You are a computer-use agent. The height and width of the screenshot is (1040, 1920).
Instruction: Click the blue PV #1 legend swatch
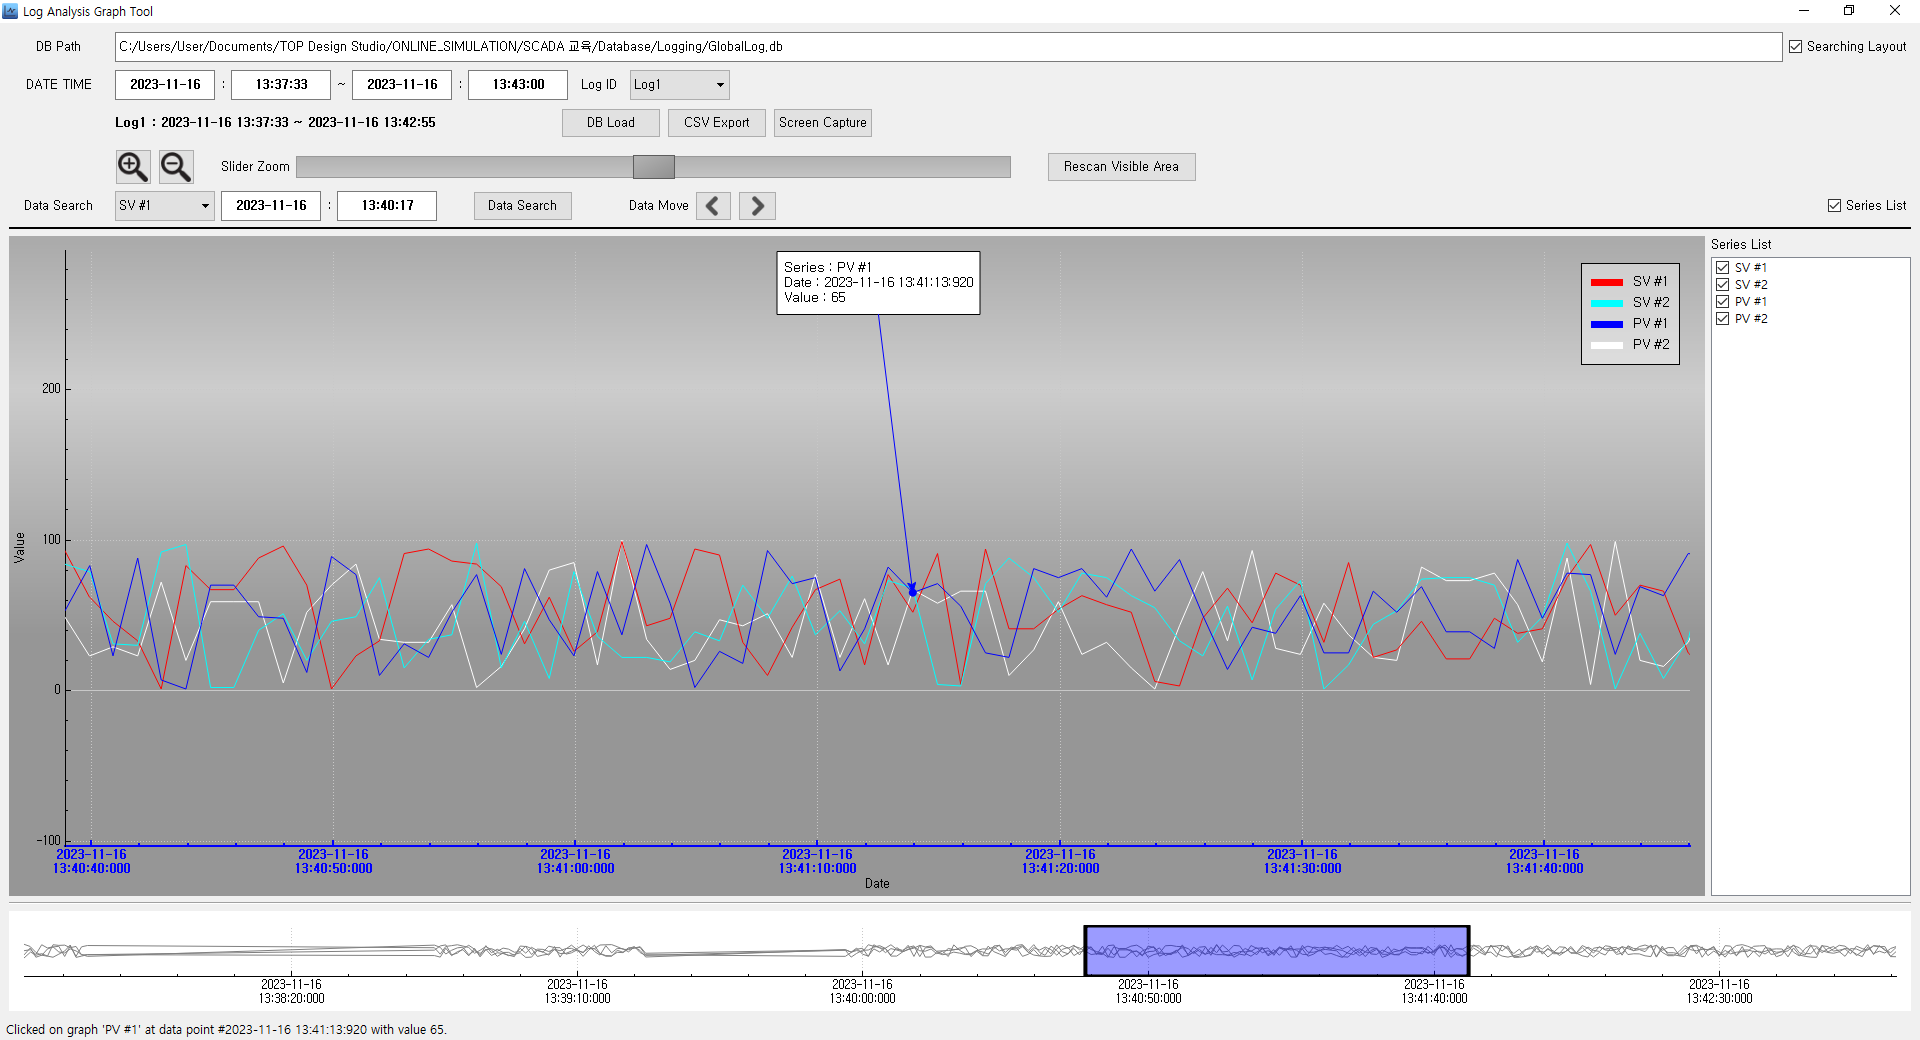(x=1606, y=324)
